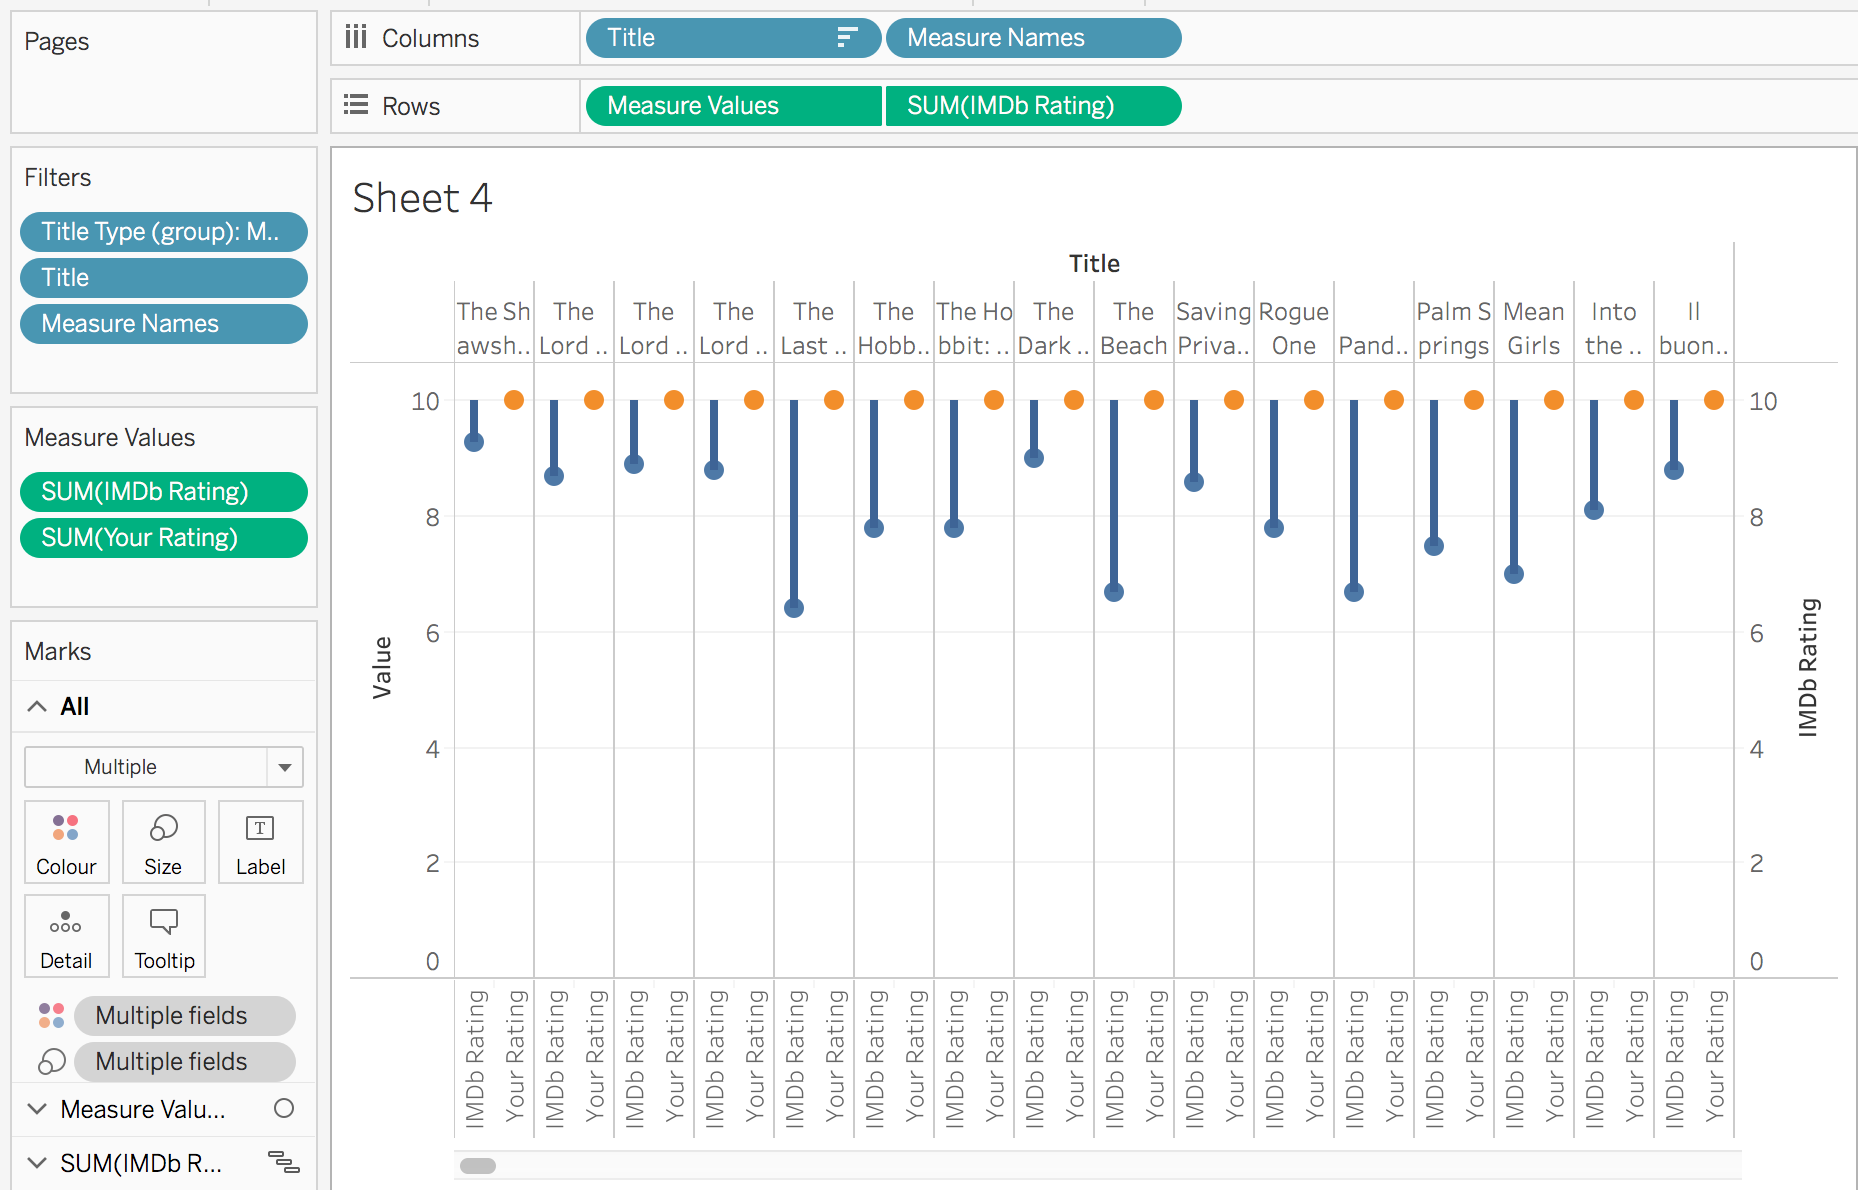Open the Size control in the Marks card

pos(163,842)
